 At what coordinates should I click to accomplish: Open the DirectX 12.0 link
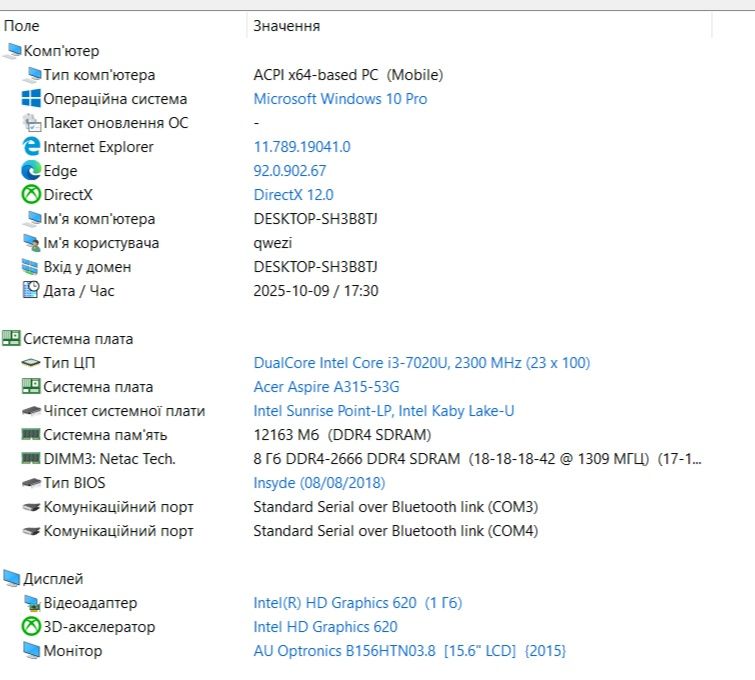(293, 195)
